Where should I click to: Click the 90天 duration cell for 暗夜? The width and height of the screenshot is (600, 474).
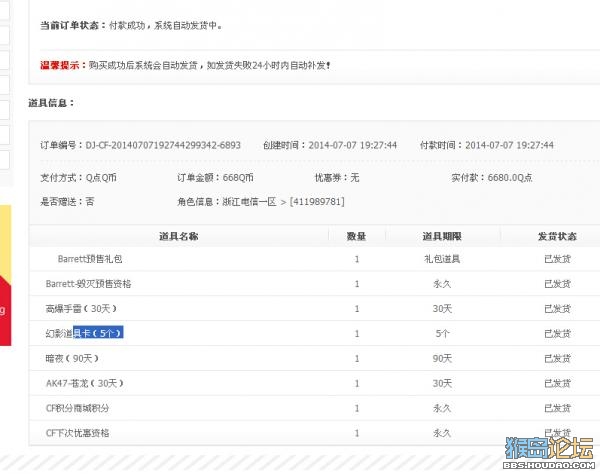(x=442, y=358)
